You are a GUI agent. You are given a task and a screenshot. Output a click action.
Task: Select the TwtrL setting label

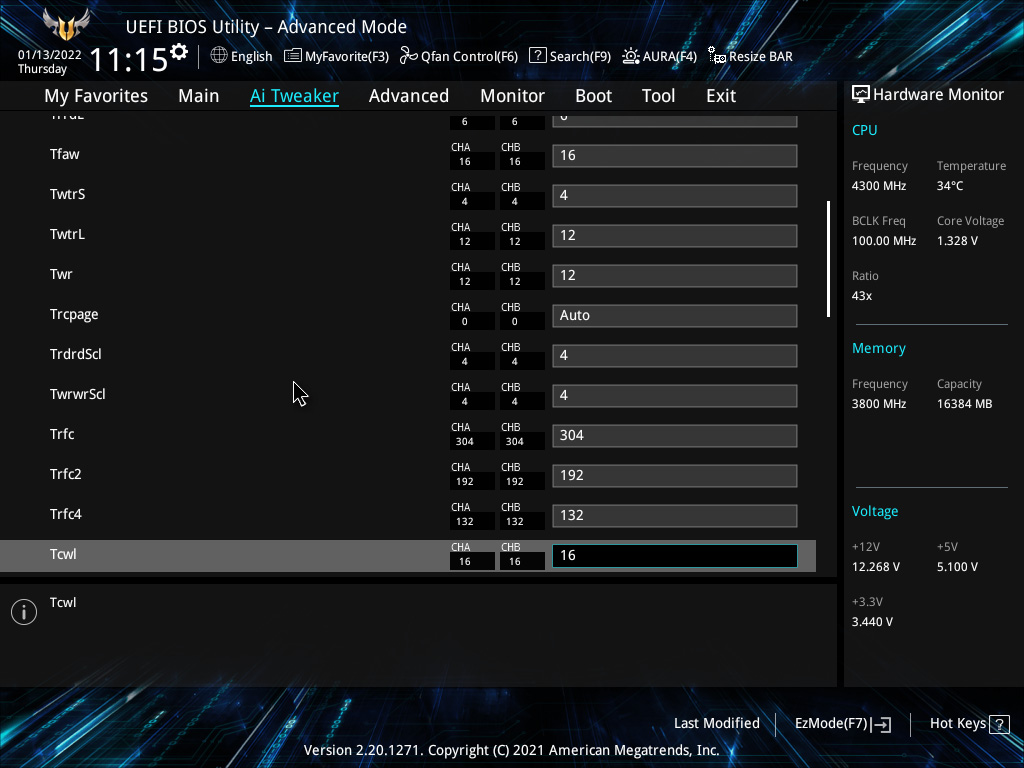point(67,234)
